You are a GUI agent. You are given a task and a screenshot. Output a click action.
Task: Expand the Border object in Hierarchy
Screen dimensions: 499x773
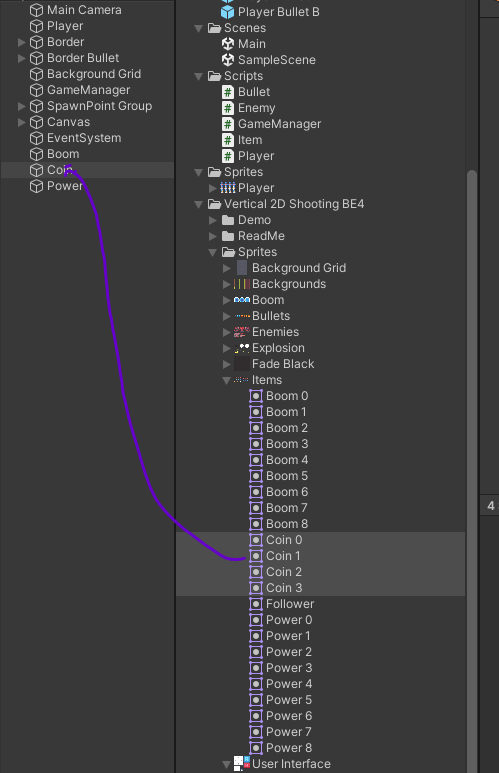pos(22,42)
